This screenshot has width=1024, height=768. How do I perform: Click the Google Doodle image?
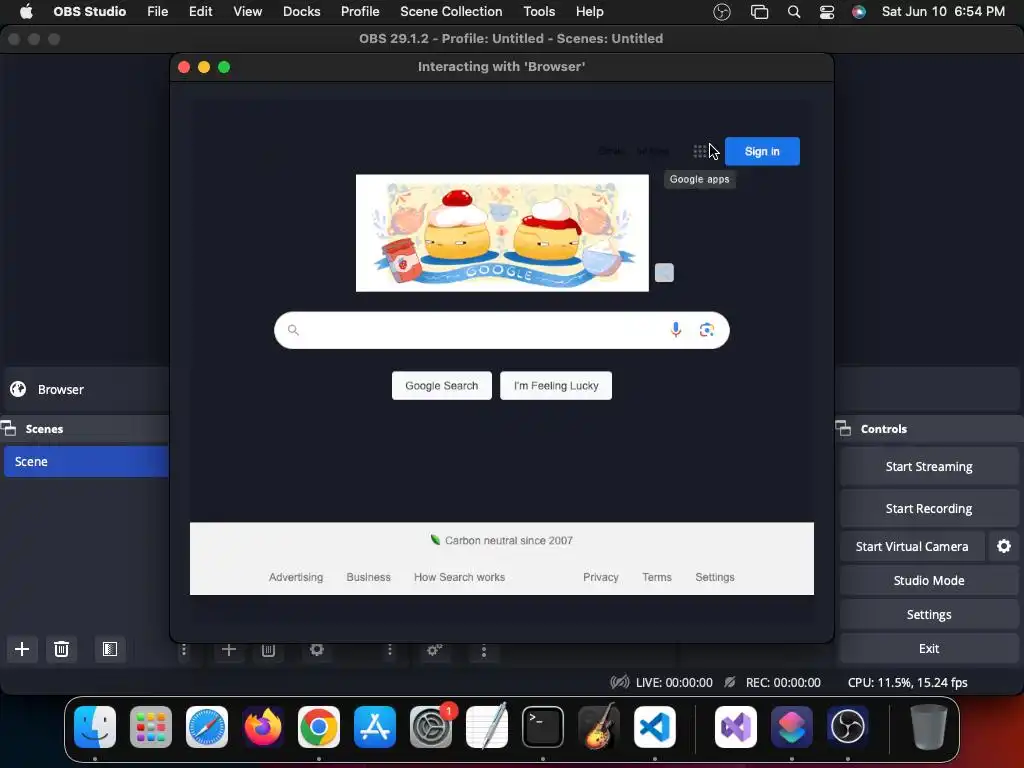pos(502,233)
